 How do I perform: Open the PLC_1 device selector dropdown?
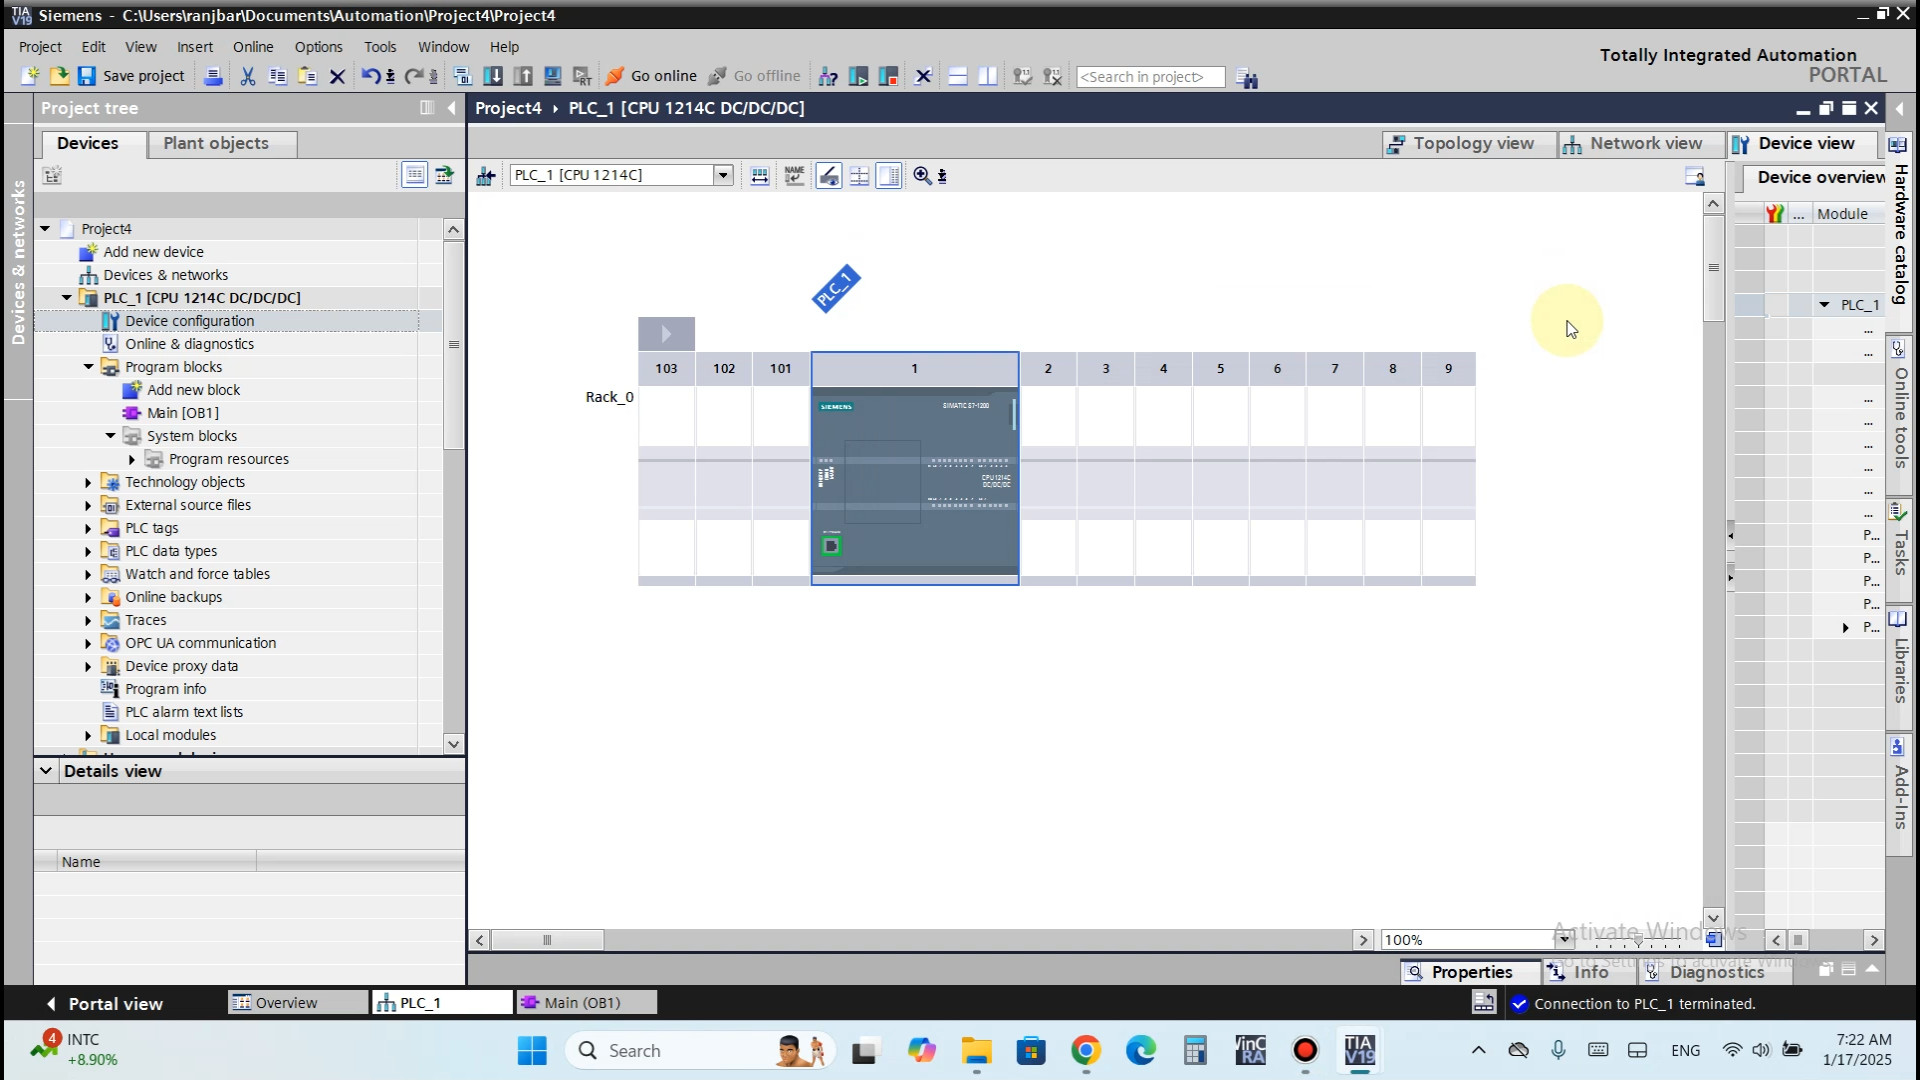point(723,175)
